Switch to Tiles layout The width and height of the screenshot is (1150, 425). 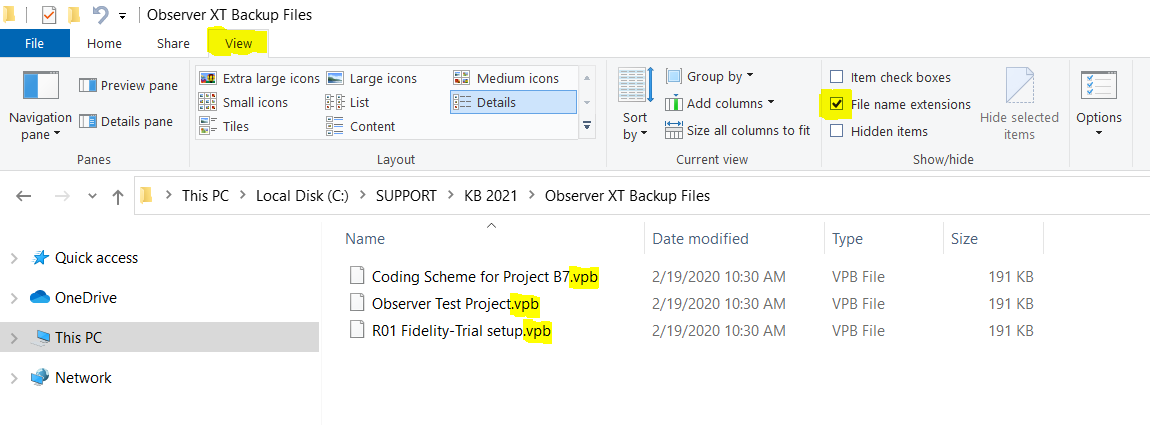(224, 126)
